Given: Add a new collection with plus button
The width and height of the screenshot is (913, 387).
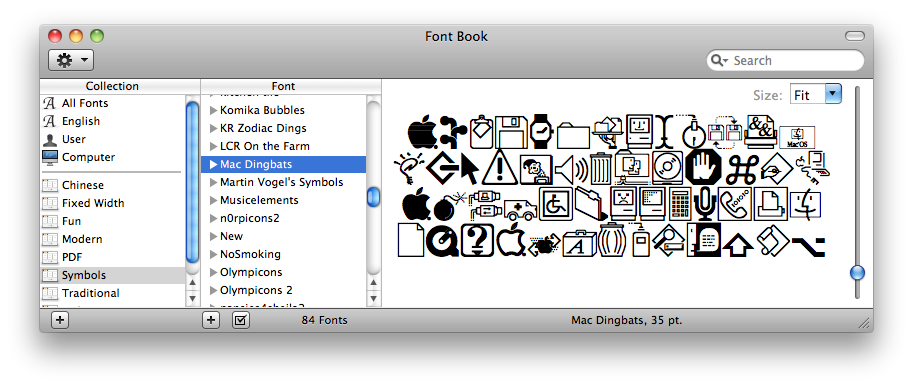Looking at the screenshot, I should click(59, 320).
